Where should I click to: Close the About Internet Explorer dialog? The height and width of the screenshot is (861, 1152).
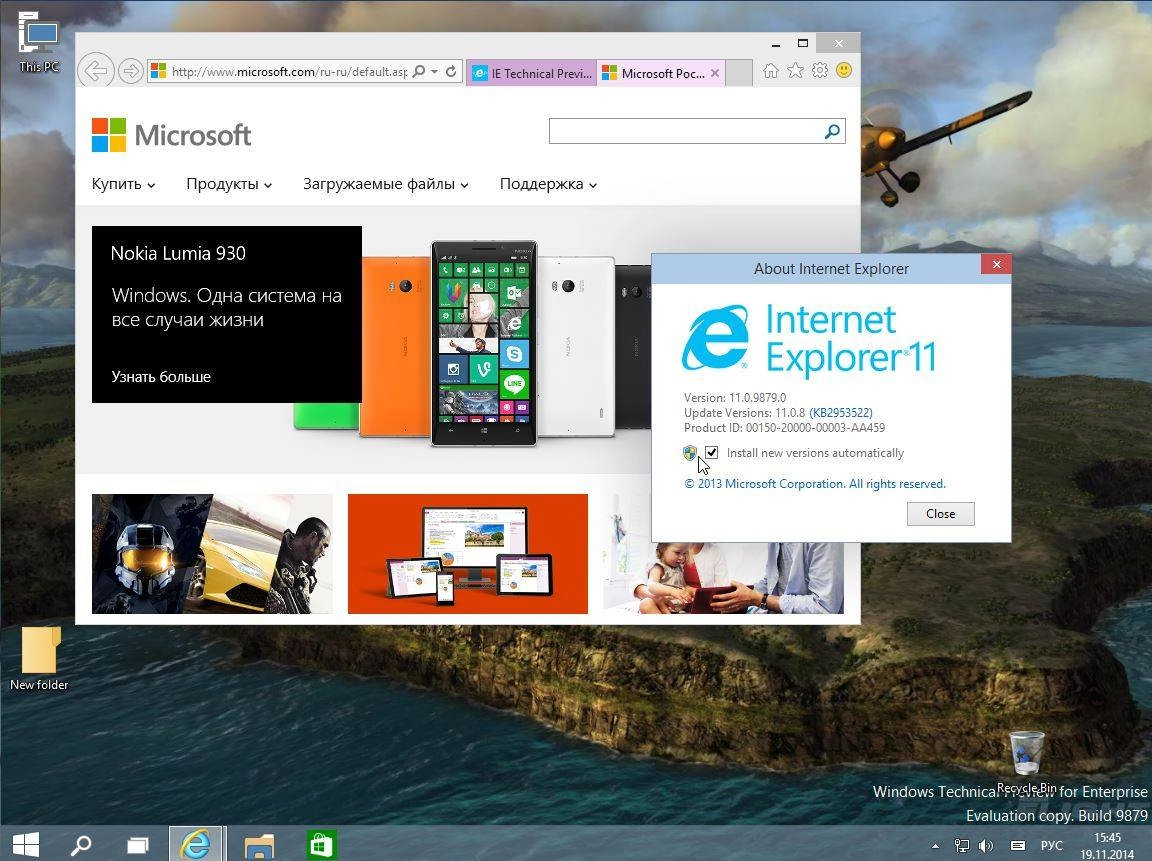(x=996, y=264)
